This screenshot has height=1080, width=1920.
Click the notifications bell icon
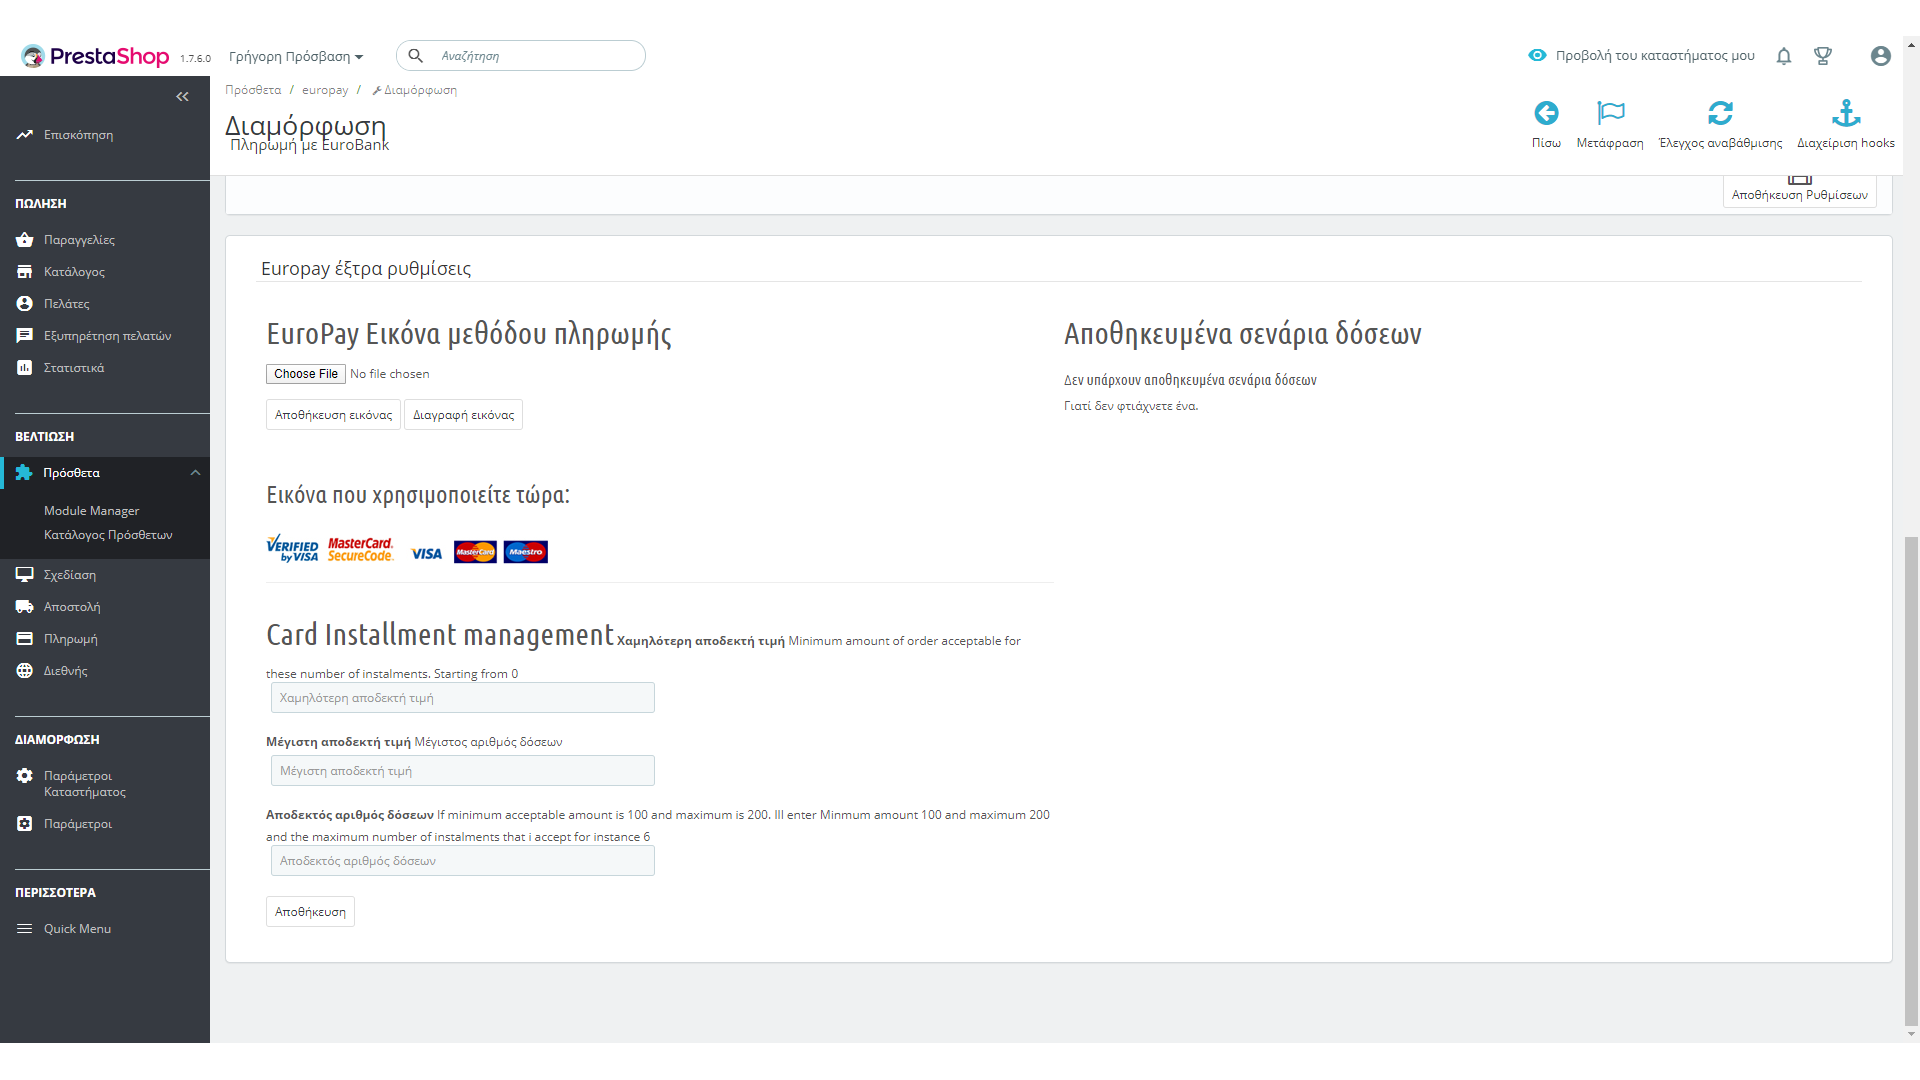(1783, 56)
